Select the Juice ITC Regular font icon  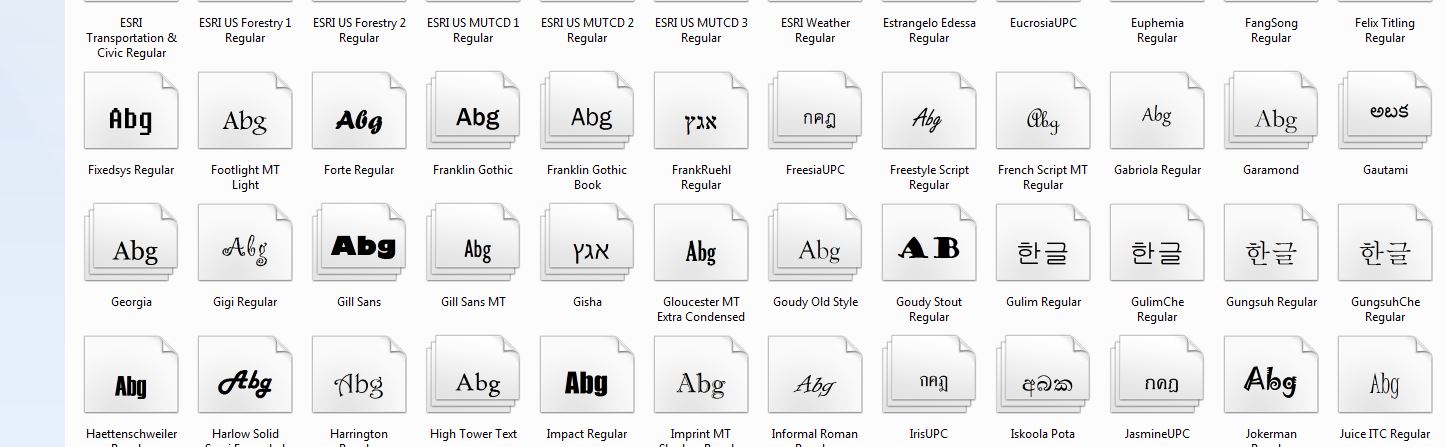[1385, 376]
